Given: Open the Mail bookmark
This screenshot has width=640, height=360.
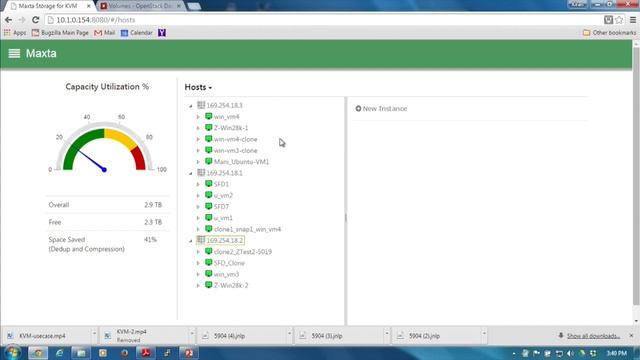Looking at the screenshot, I should (x=104, y=33).
